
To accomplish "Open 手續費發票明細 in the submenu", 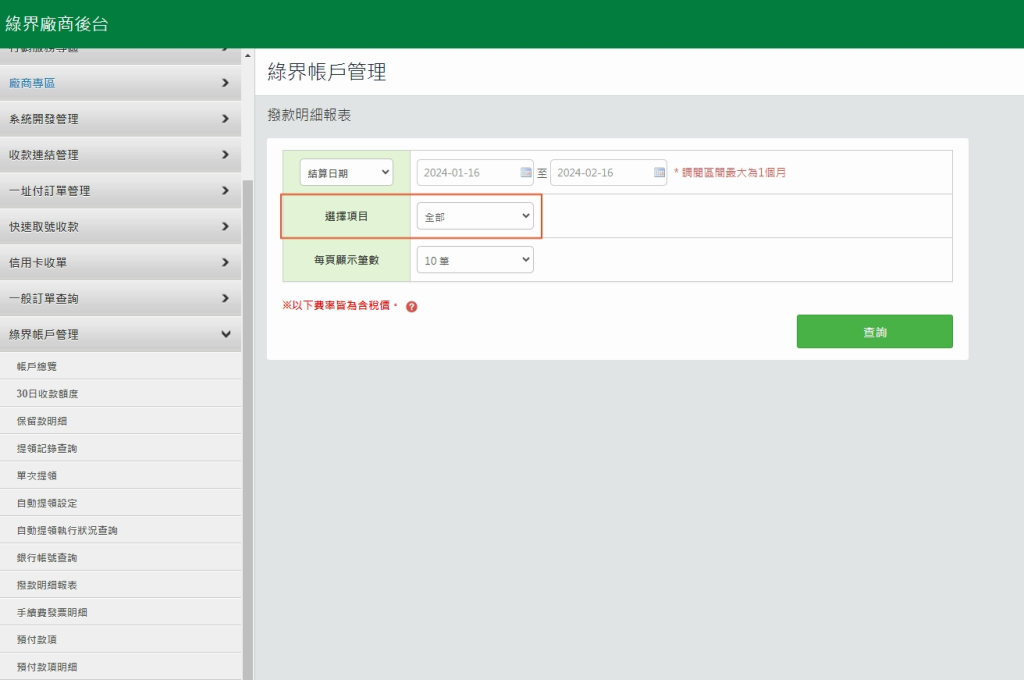I will click(120, 613).
